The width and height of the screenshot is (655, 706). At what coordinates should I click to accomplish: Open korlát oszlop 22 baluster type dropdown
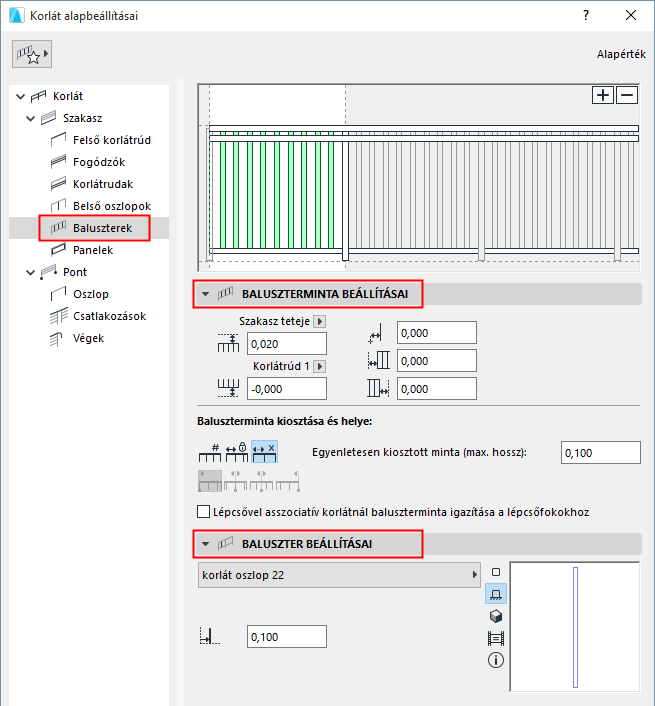coord(339,575)
